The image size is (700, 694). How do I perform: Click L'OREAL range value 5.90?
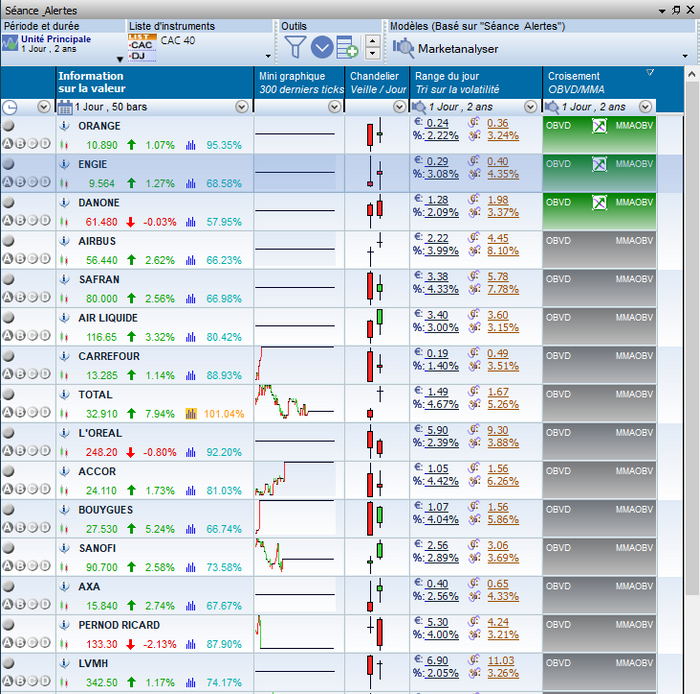[x=437, y=430]
